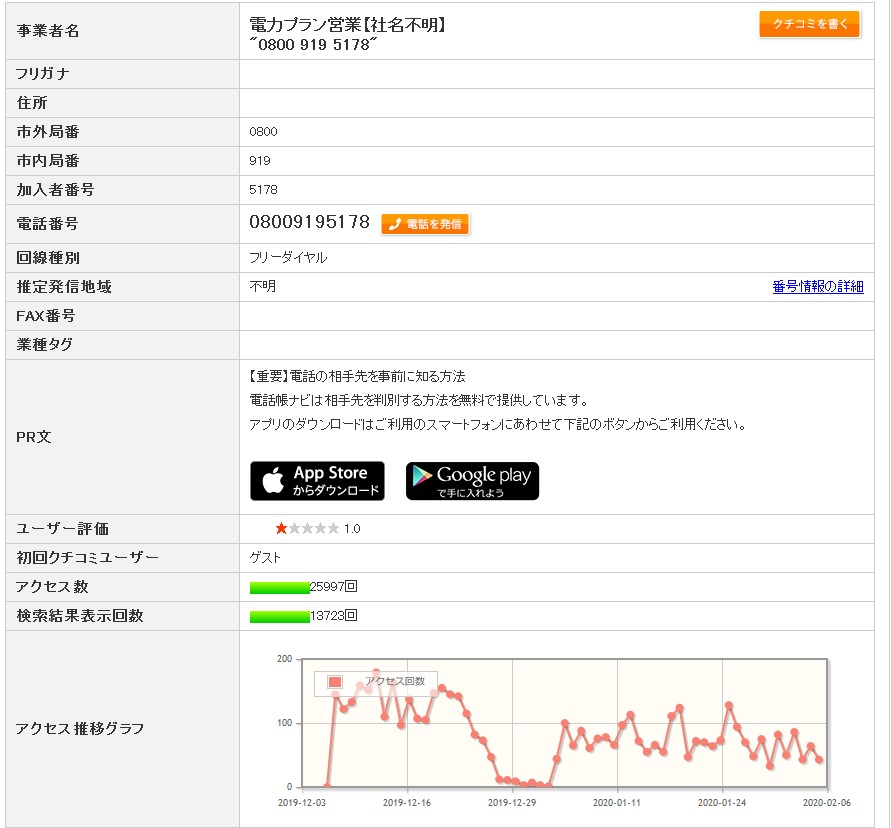Download via the App Store badge
The image size is (891, 828).
[x=317, y=481]
